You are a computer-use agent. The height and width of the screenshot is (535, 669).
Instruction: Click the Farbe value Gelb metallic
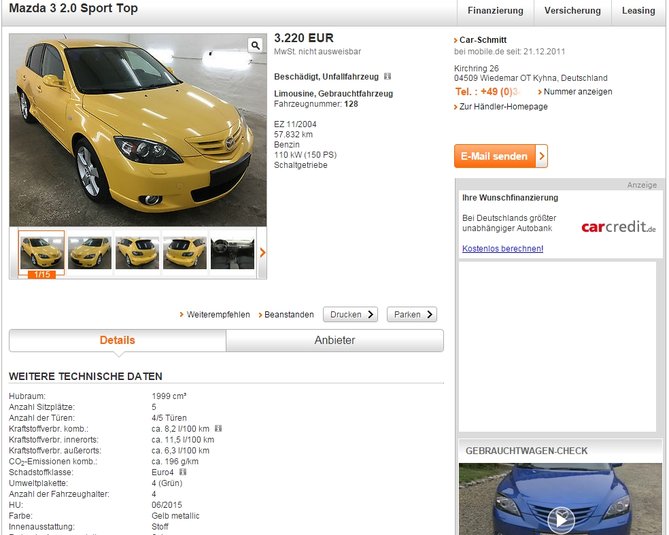(x=175, y=516)
